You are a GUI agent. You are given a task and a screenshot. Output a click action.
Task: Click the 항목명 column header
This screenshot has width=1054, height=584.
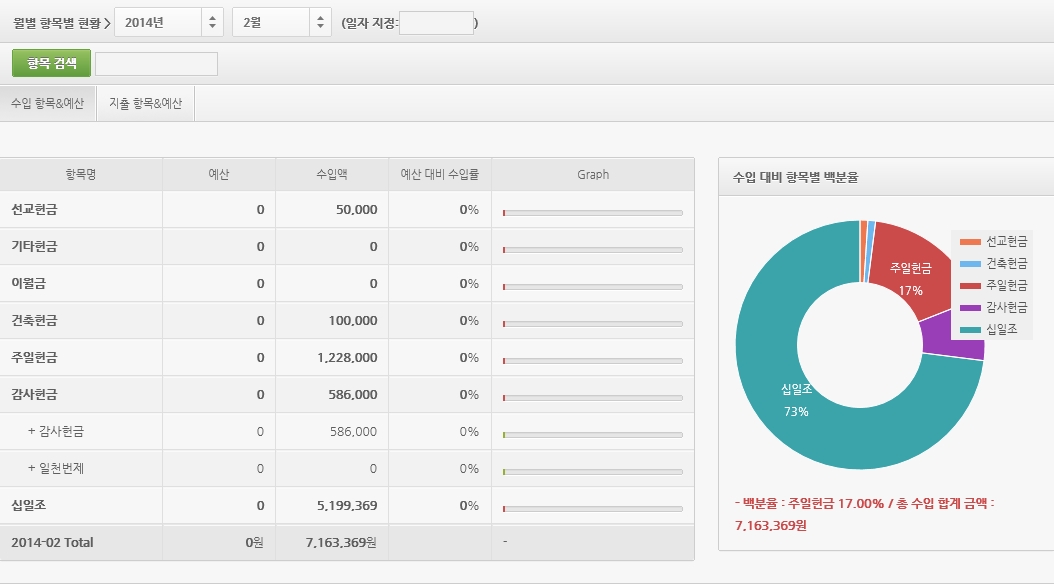(81, 175)
